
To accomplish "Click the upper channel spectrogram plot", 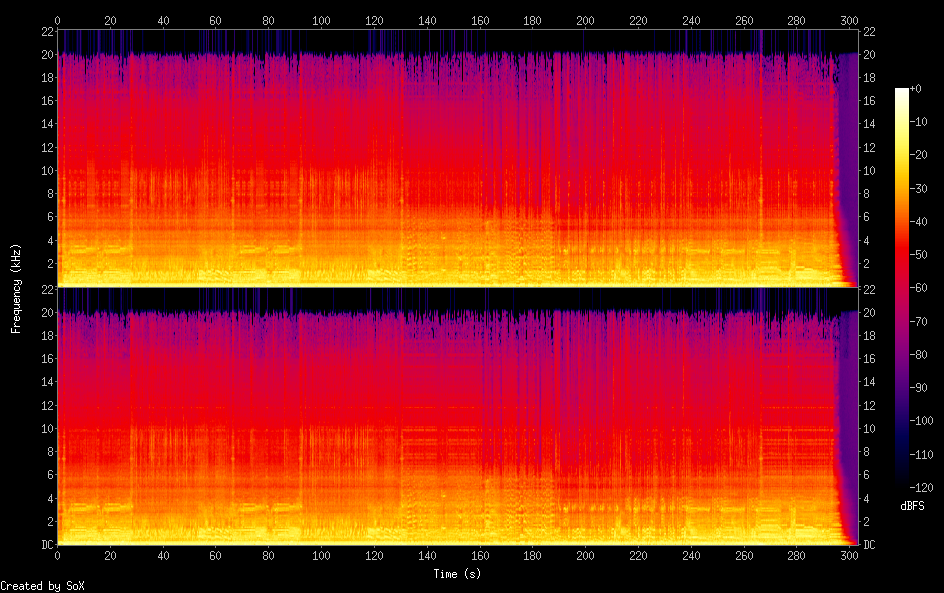I will coord(458,158).
